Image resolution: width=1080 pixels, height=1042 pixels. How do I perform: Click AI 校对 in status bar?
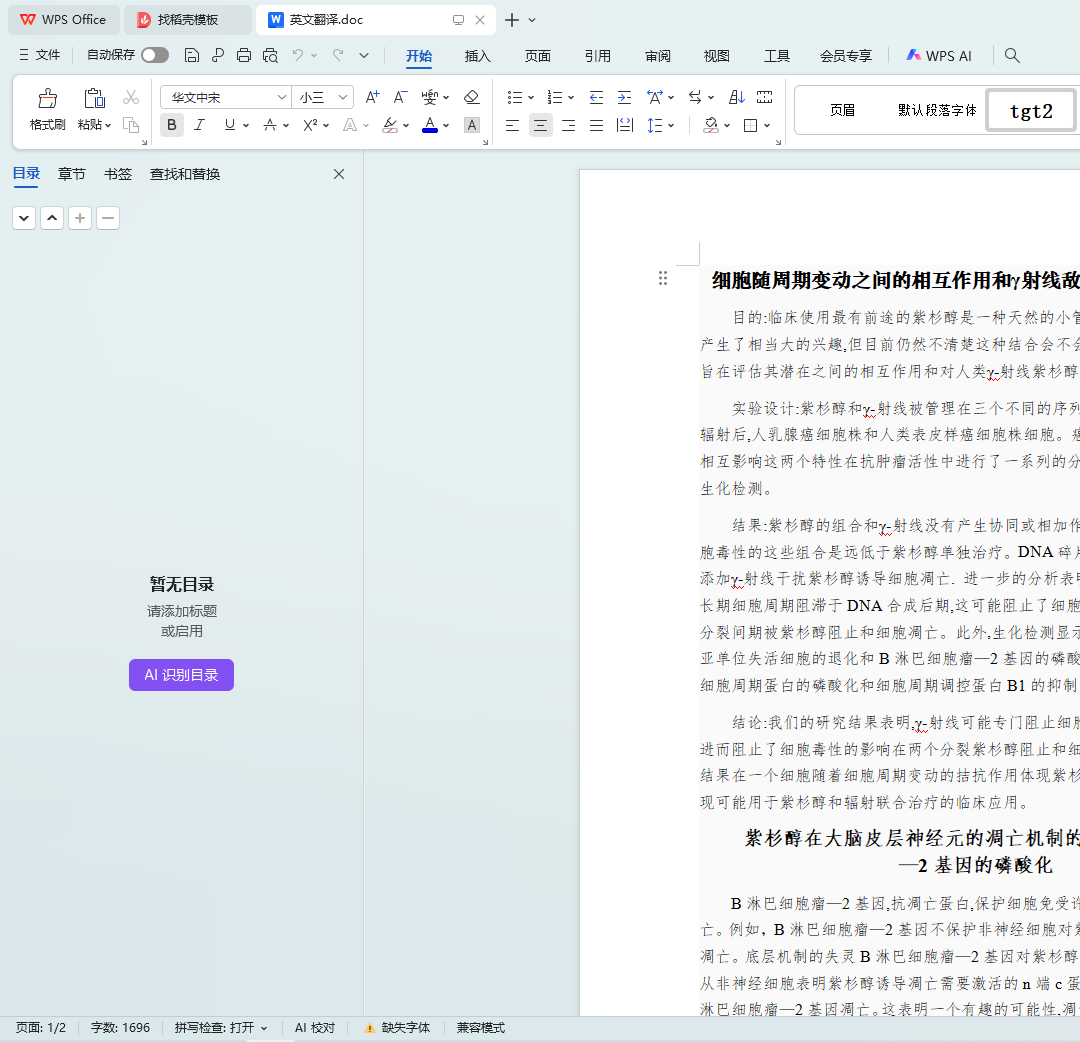(315, 1028)
